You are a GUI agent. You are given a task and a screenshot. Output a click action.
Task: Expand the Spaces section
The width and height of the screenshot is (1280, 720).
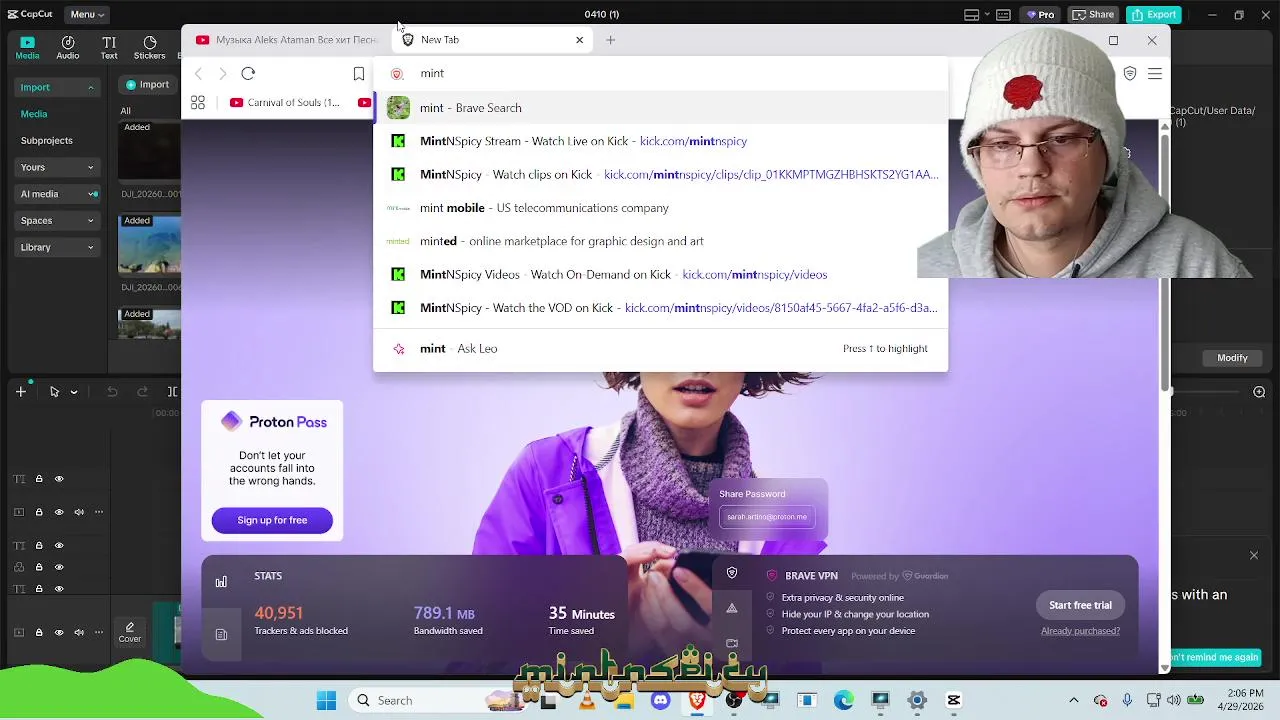[x=90, y=221]
